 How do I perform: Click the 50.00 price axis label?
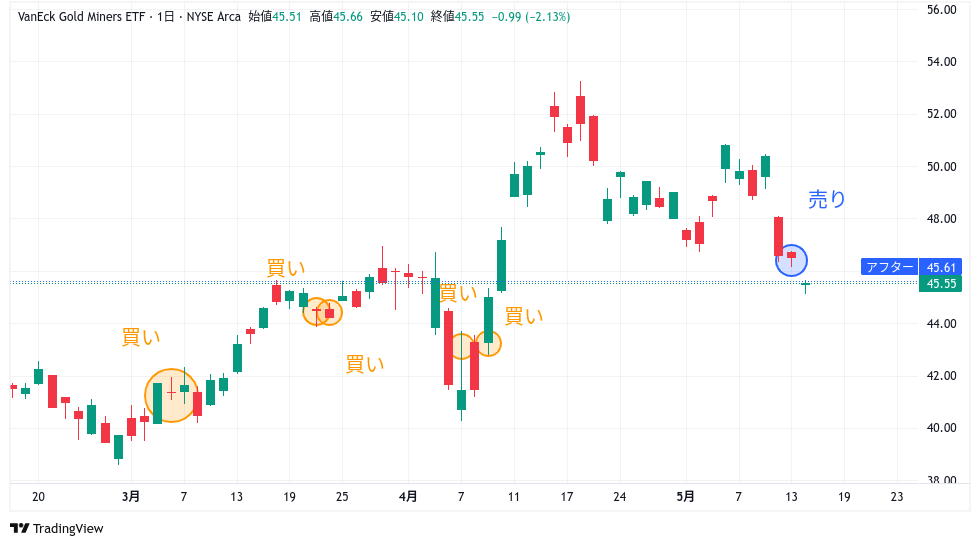pos(941,166)
